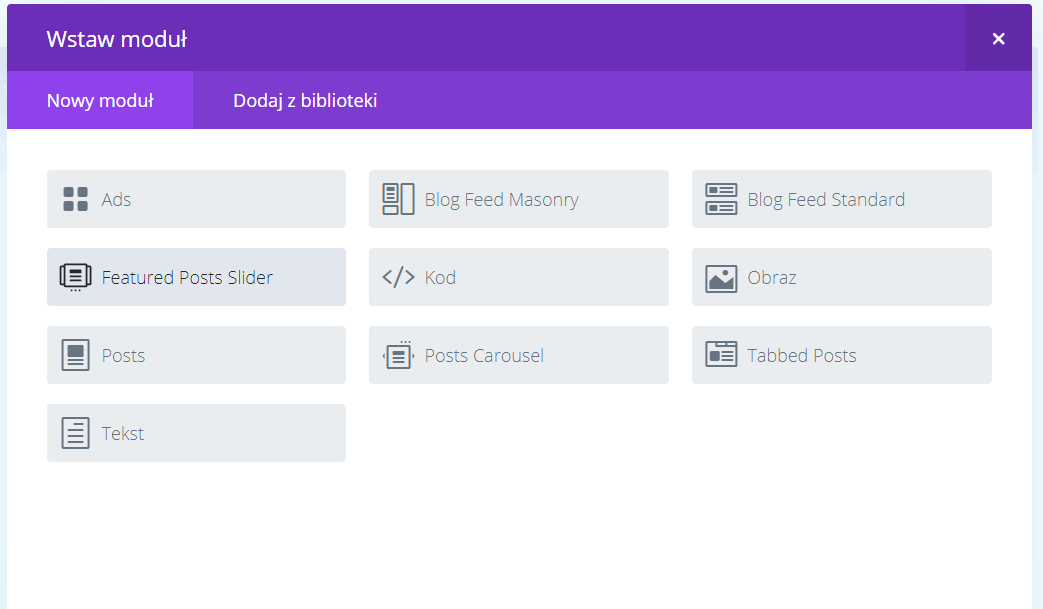Click the Posts Carousel icon
The width and height of the screenshot is (1043, 609).
pyautogui.click(x=398, y=355)
